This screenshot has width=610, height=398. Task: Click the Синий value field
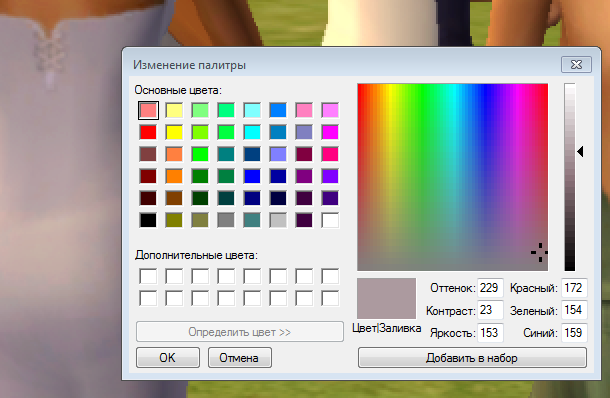point(574,333)
